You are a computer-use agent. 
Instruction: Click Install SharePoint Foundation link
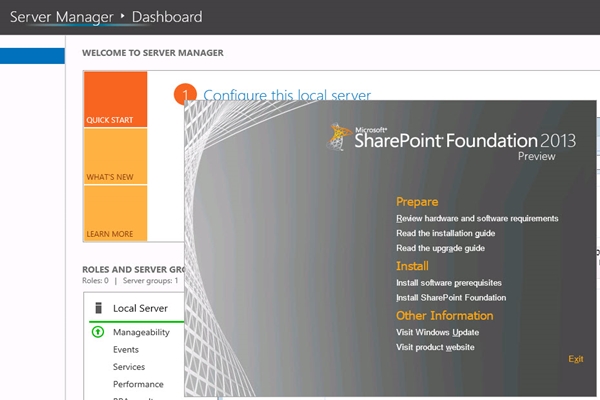point(451,297)
